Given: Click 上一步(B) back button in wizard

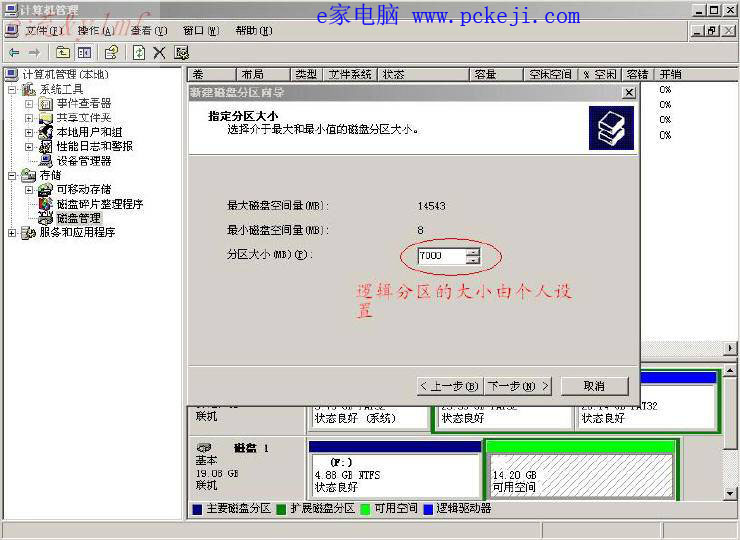Looking at the screenshot, I should 448,386.
